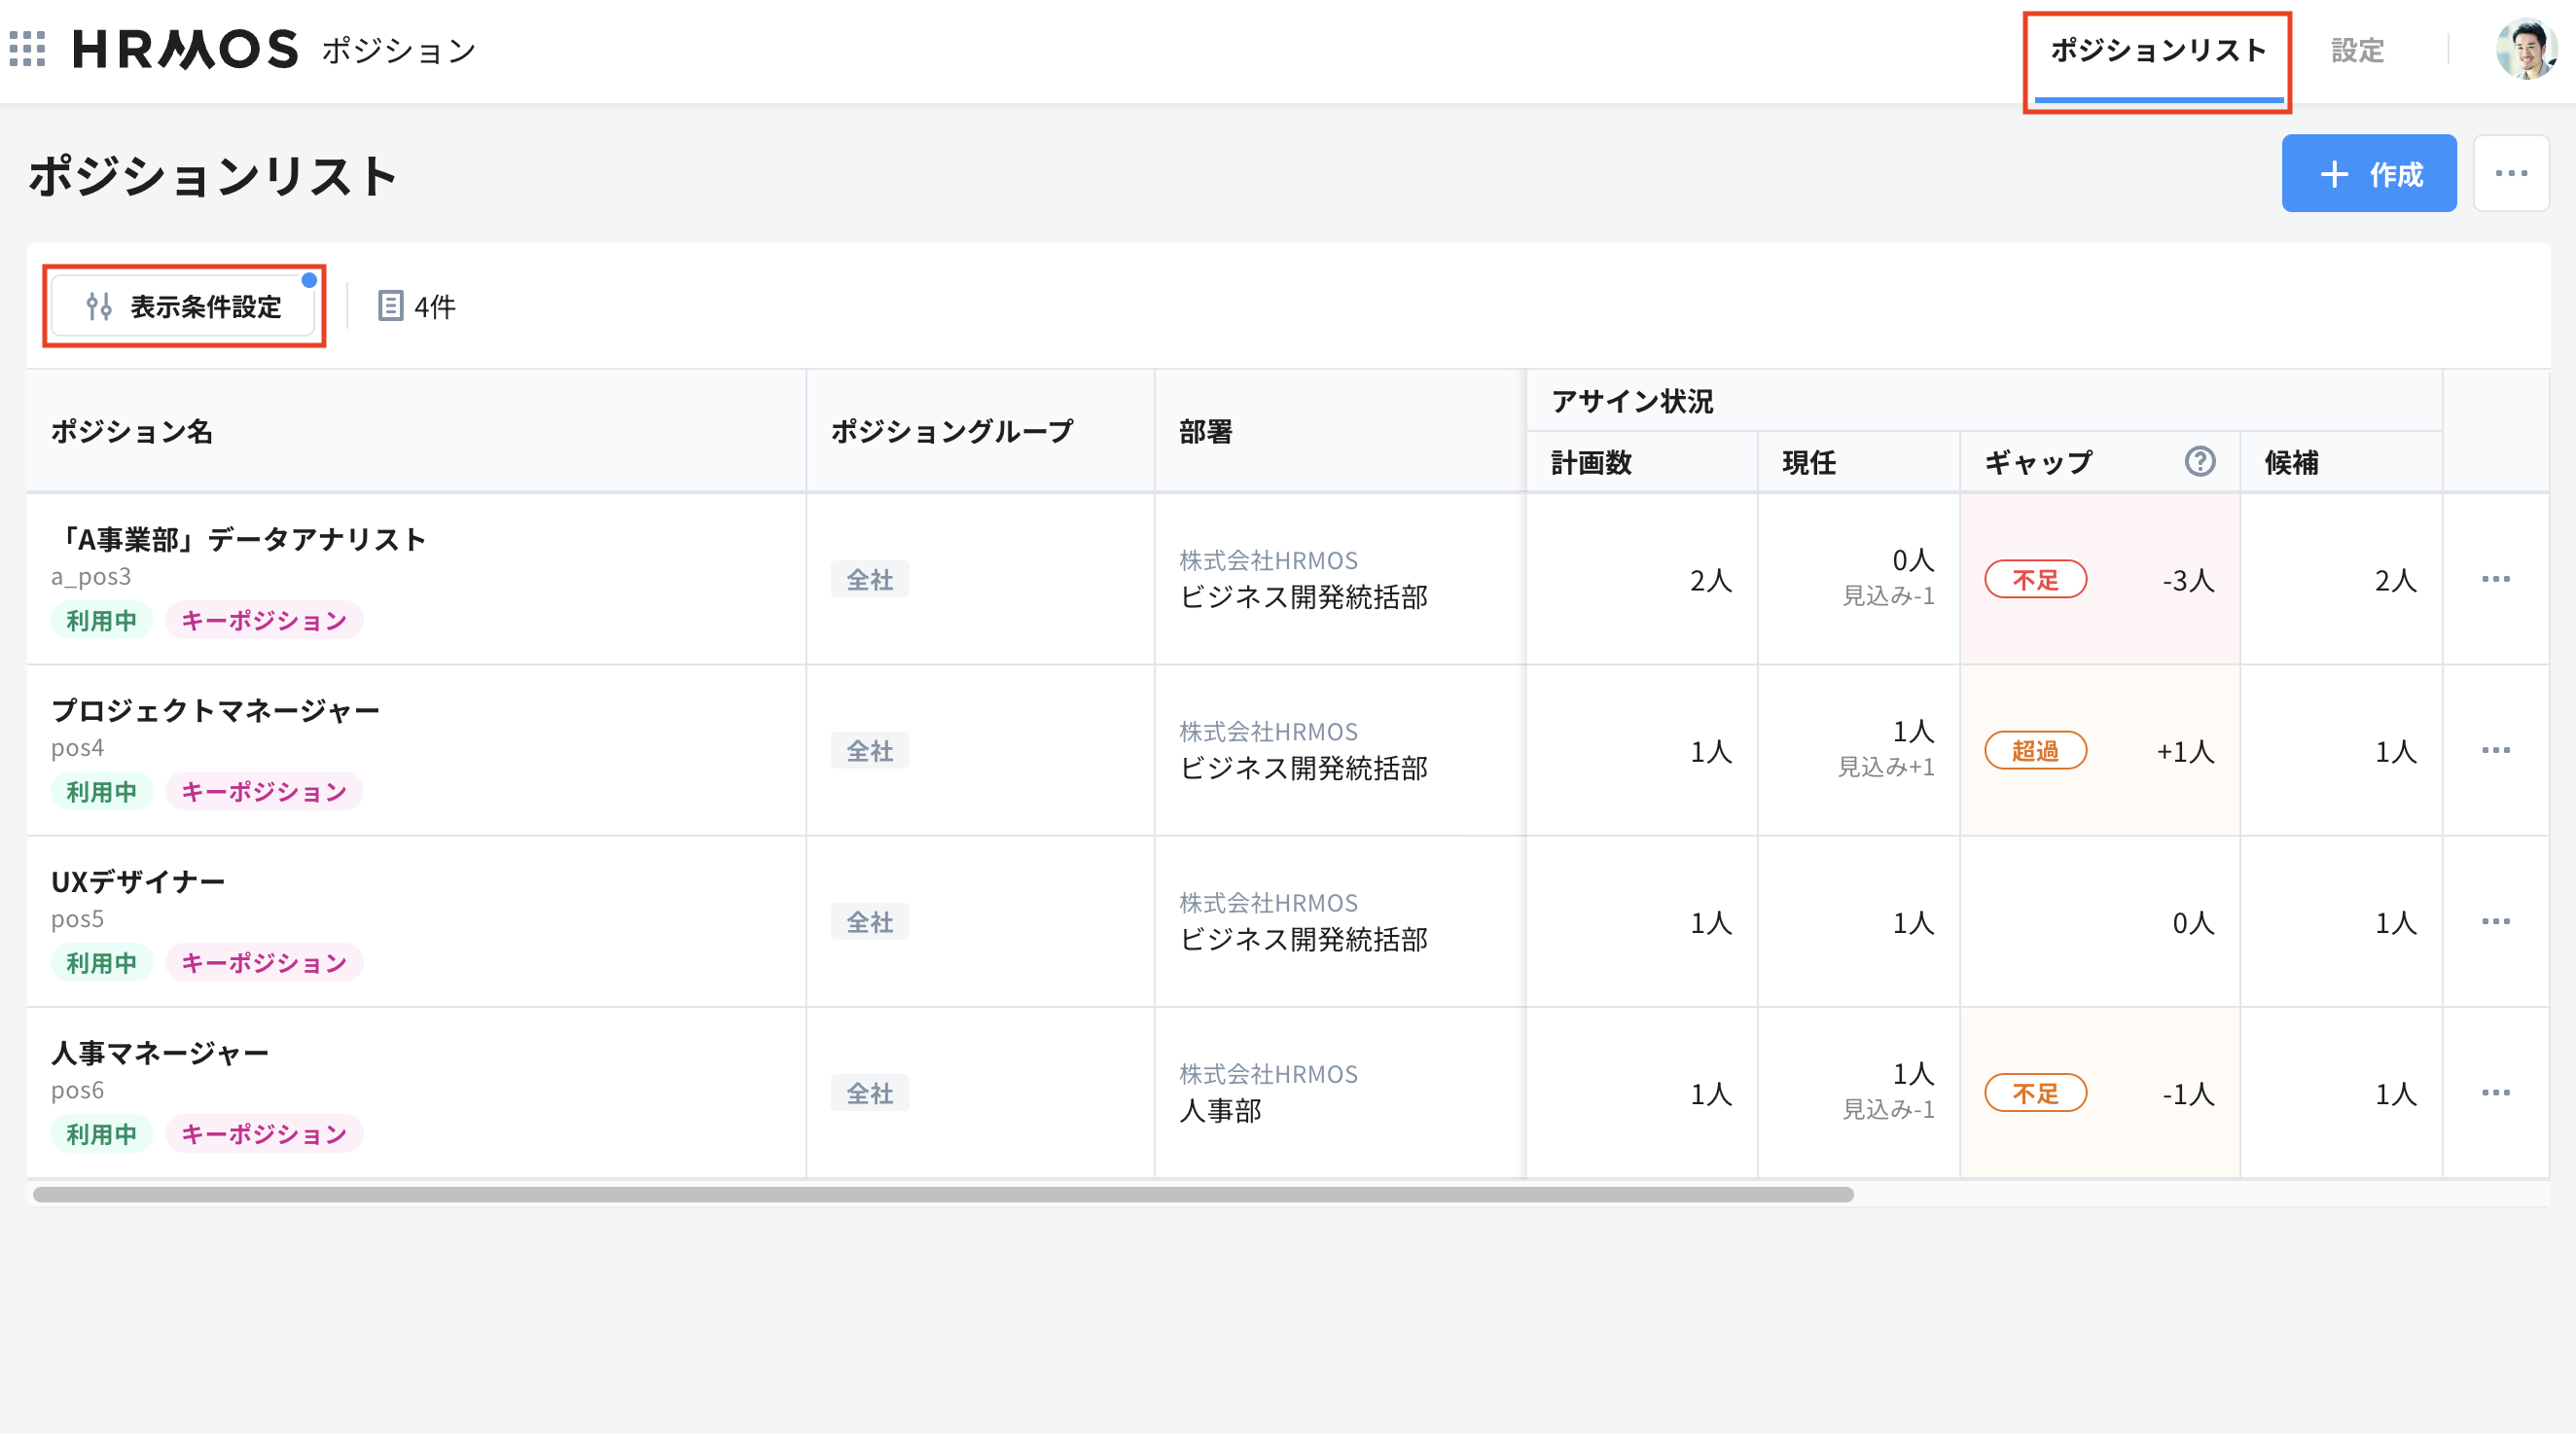Click the blue notification dot on 表示条件設定

311,281
